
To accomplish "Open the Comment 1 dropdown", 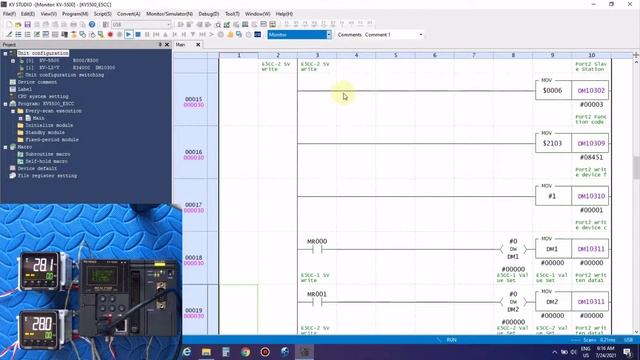I will pyautogui.click(x=421, y=35).
